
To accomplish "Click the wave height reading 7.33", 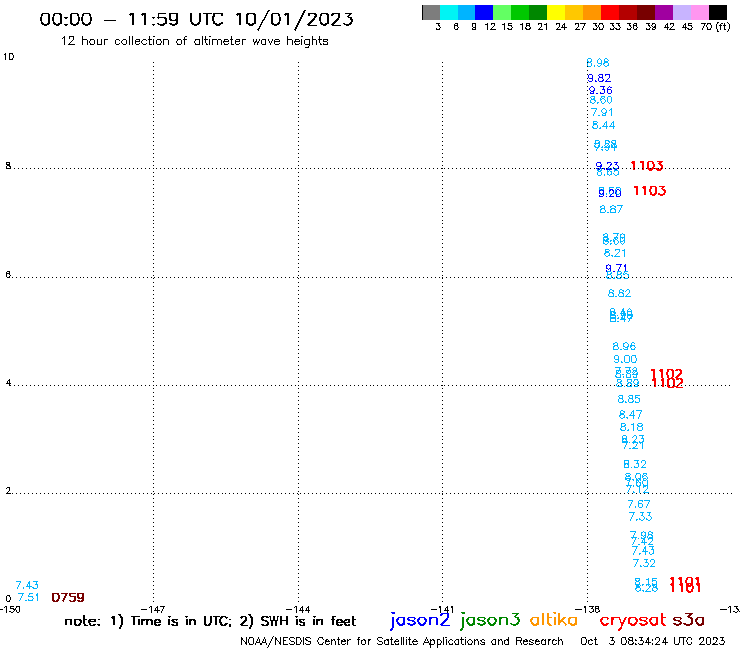I will point(640,517).
